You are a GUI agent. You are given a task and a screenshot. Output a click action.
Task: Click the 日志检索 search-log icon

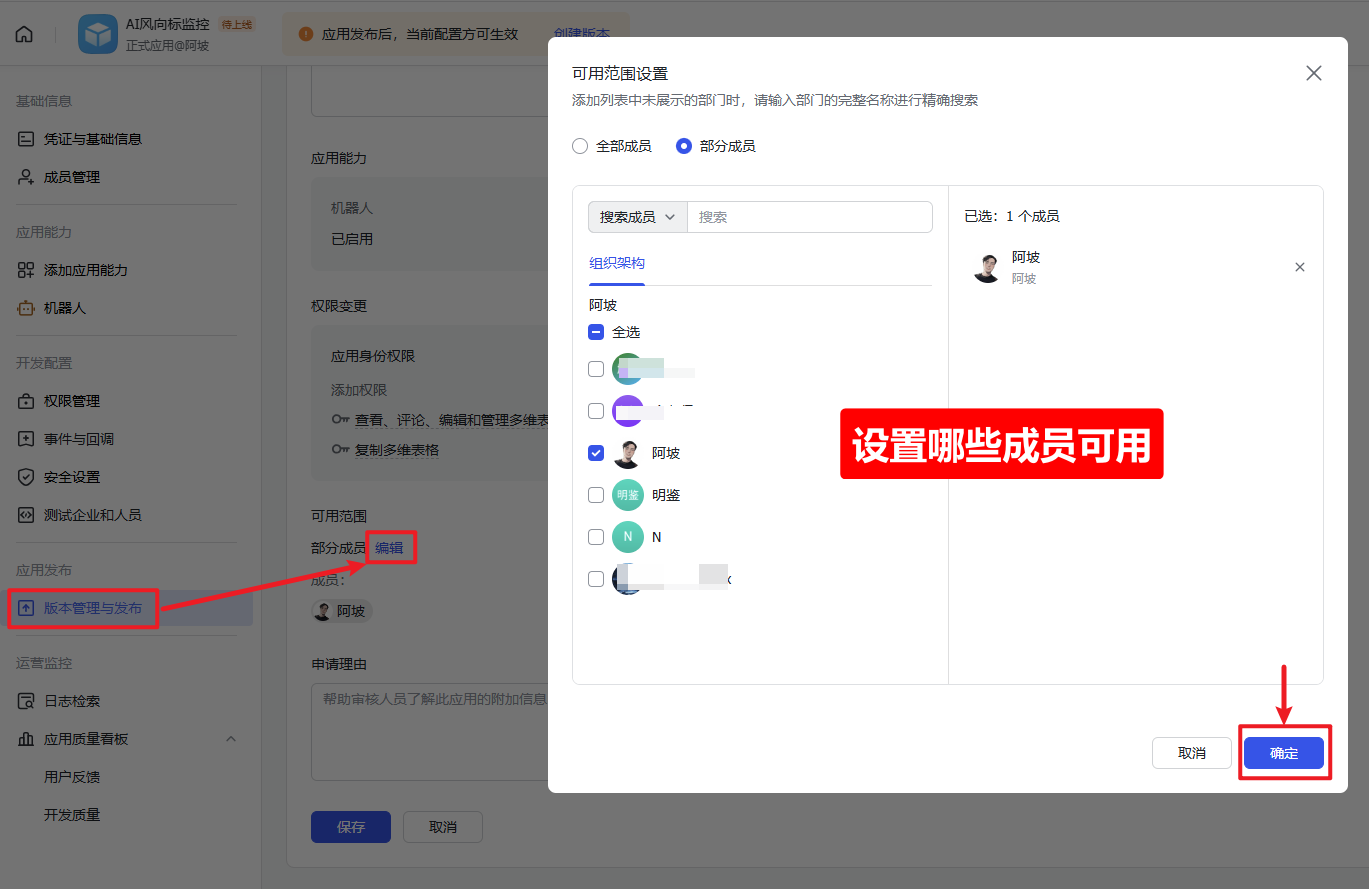(x=26, y=701)
